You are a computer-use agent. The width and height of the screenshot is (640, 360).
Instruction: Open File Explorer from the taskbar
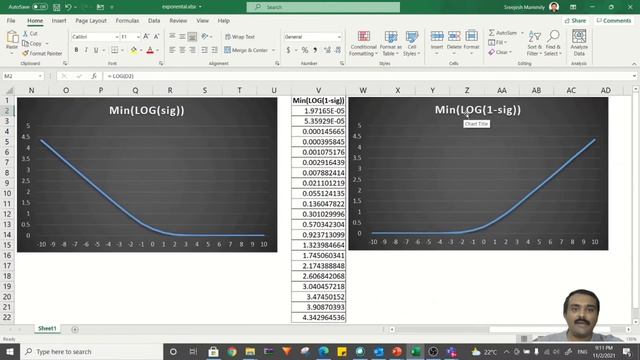250,351
